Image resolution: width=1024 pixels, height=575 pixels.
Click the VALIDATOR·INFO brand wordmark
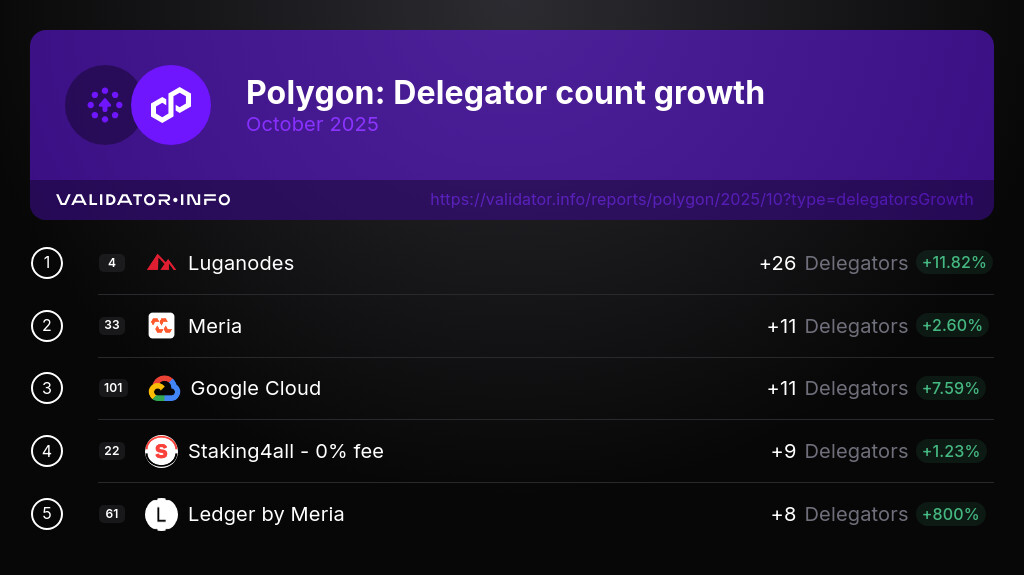(143, 200)
